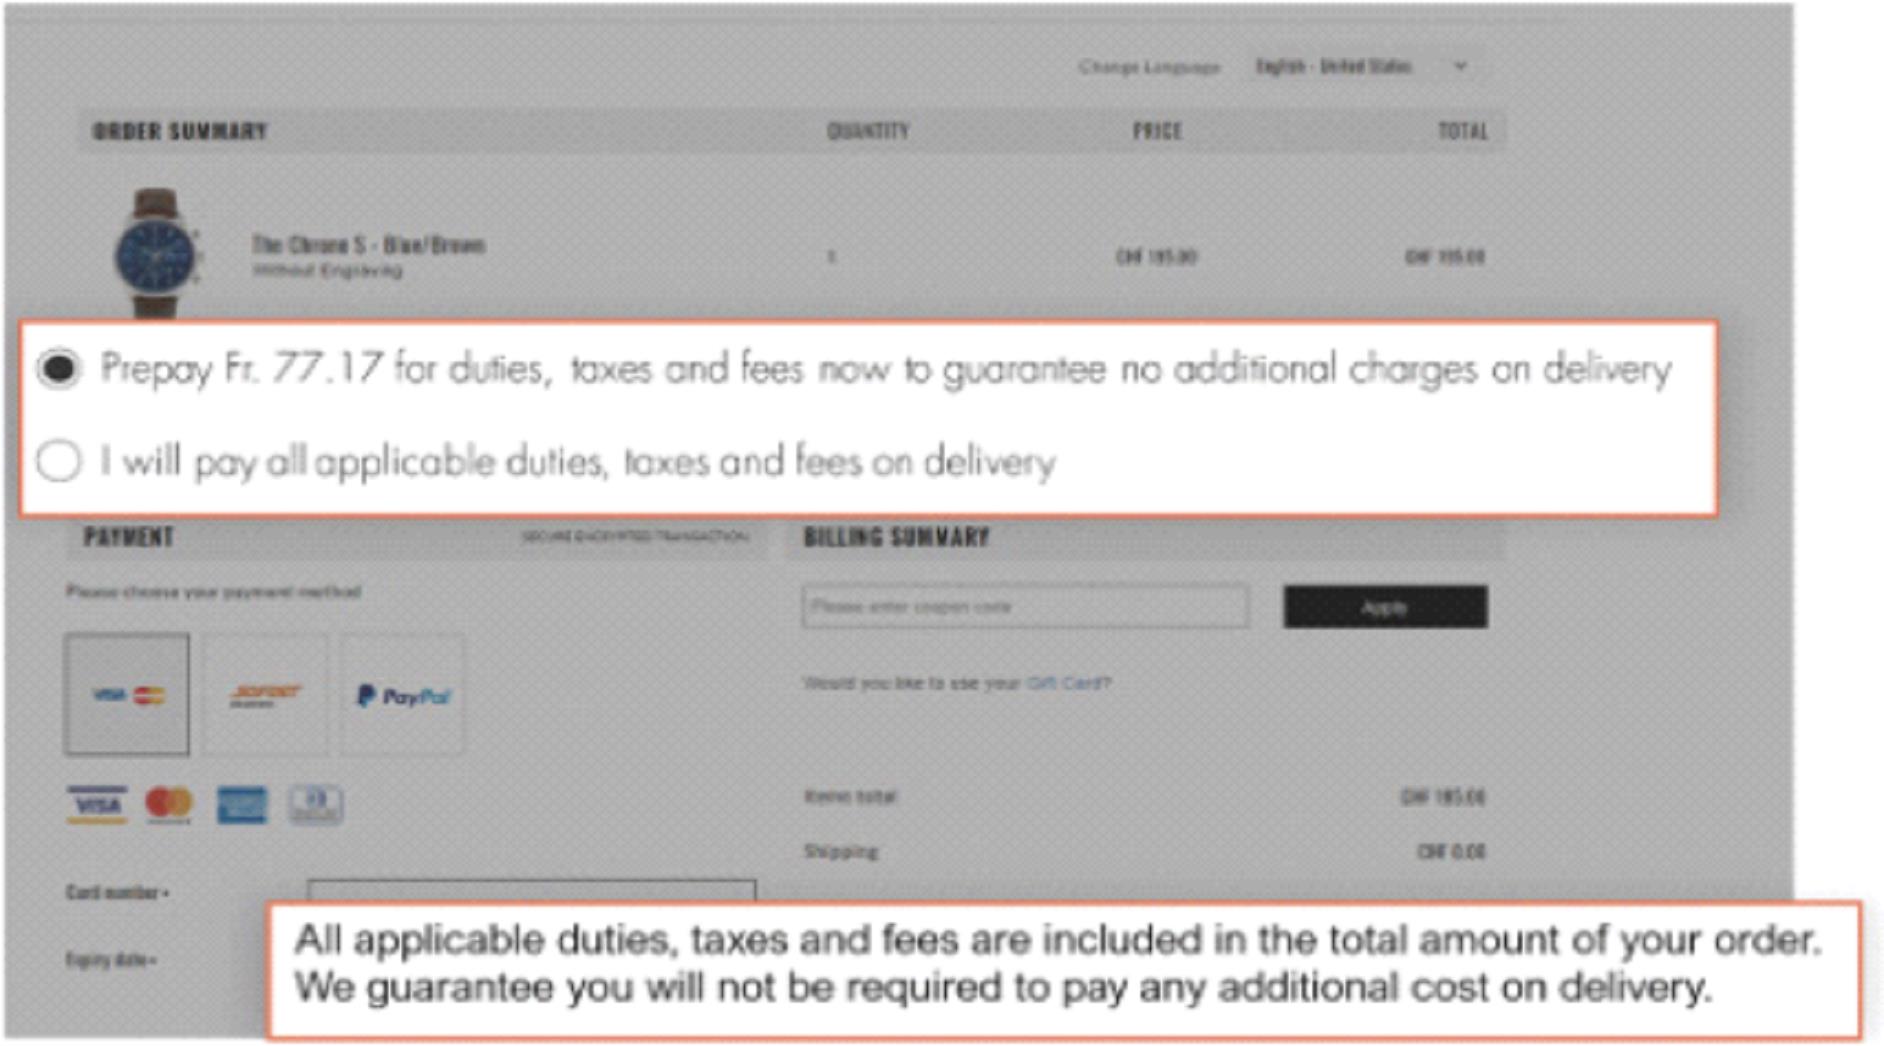Click the Order Summary header
Viewport: 1884px width, 1046px height.
pyautogui.click(x=180, y=132)
